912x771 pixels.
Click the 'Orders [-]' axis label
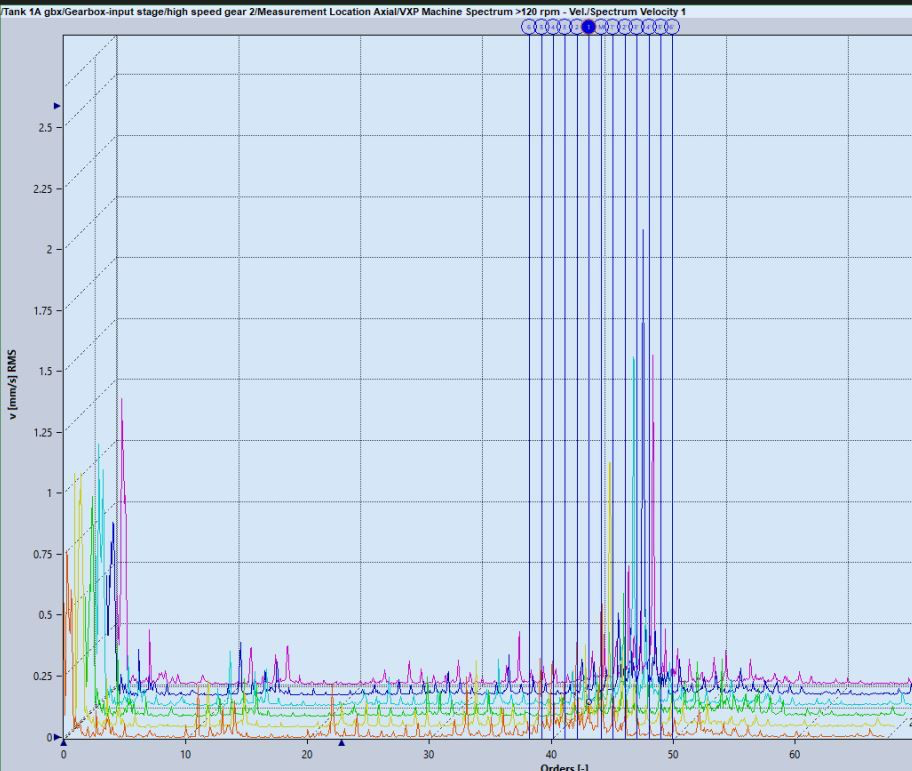click(x=565, y=767)
